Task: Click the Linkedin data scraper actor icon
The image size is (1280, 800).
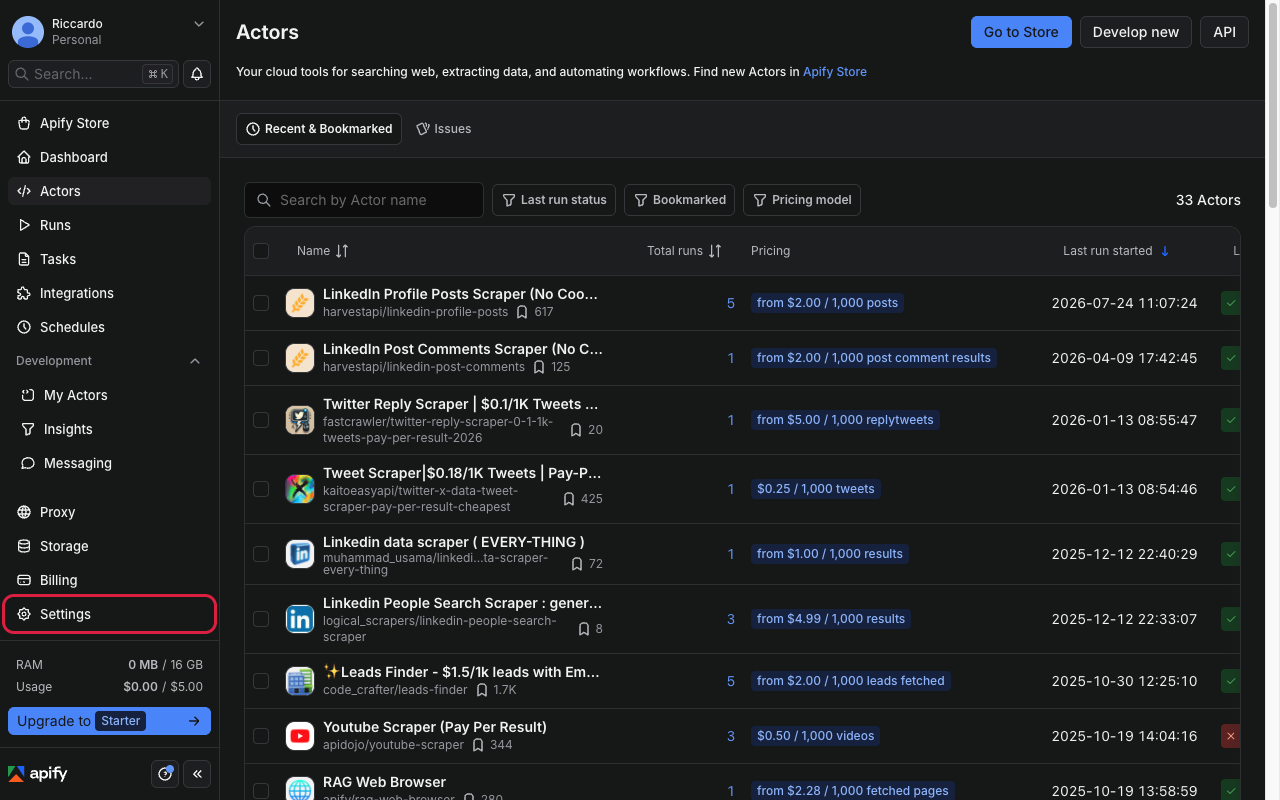Action: [x=300, y=554]
